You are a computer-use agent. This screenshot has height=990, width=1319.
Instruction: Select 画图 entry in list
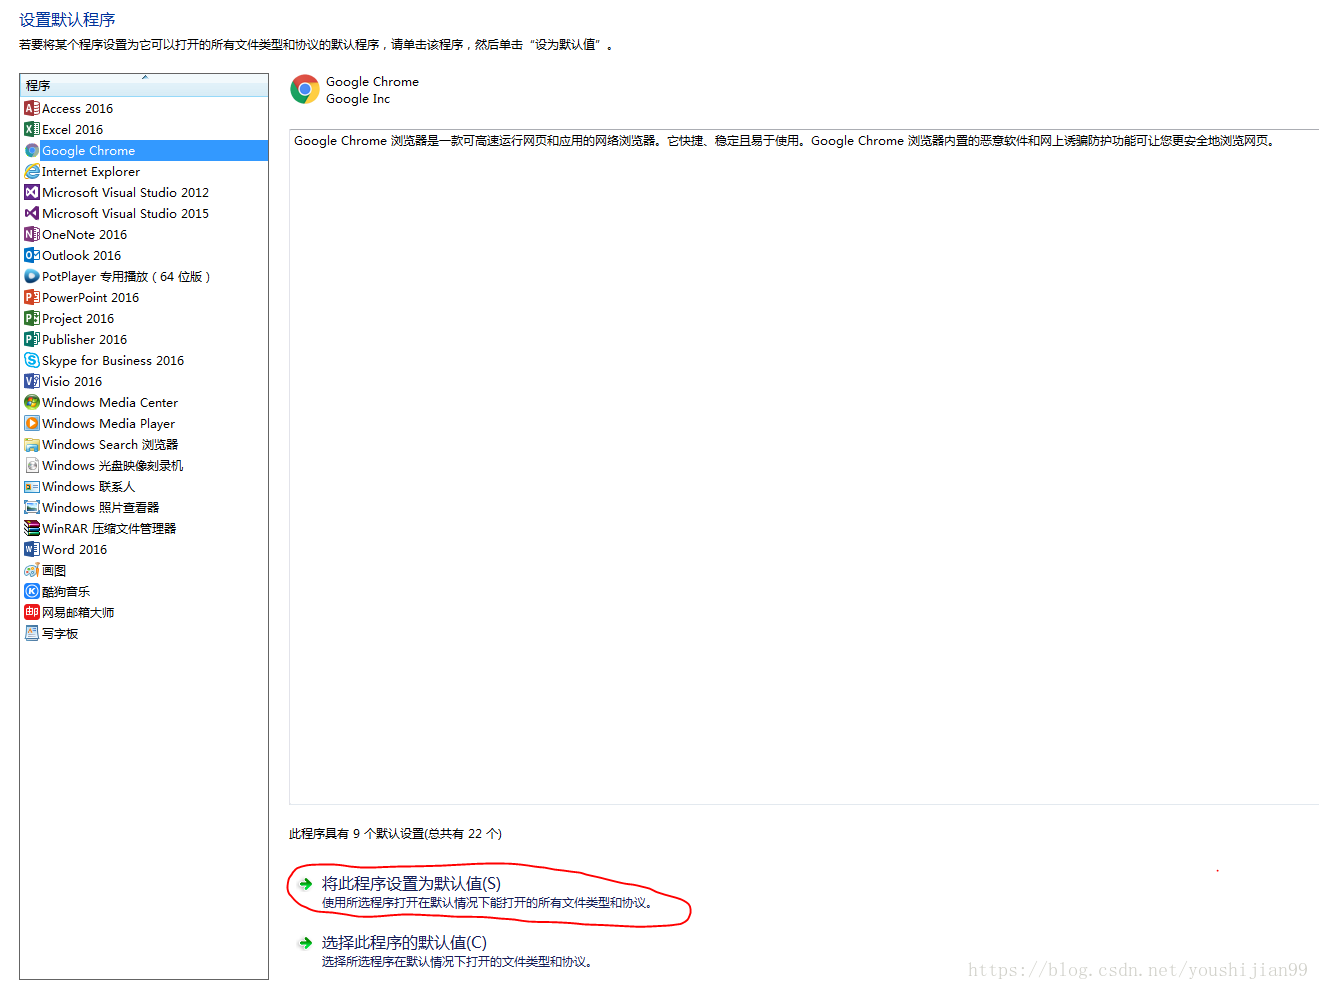coord(54,570)
